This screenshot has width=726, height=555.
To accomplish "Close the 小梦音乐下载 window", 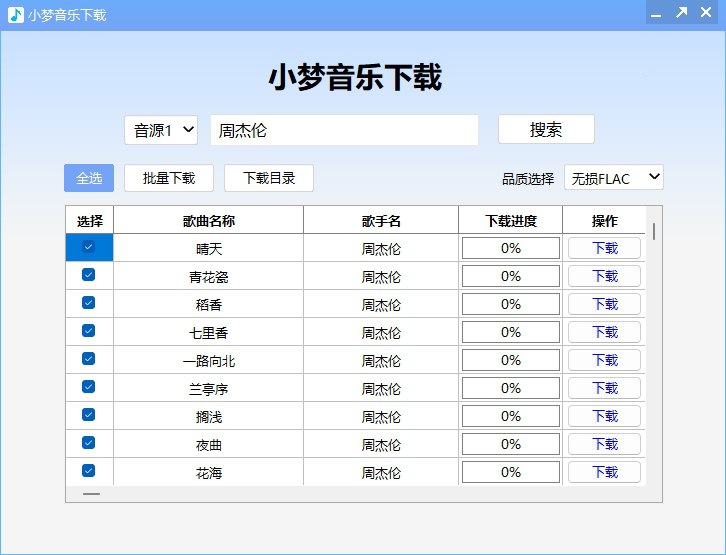I will [x=707, y=13].
